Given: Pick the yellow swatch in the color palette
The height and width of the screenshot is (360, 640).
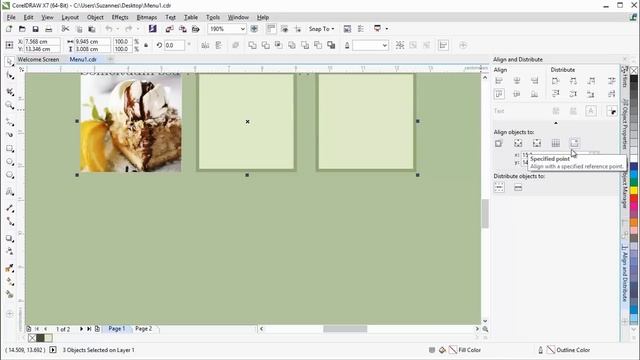Looking at the screenshot, I should [x=633, y=190].
